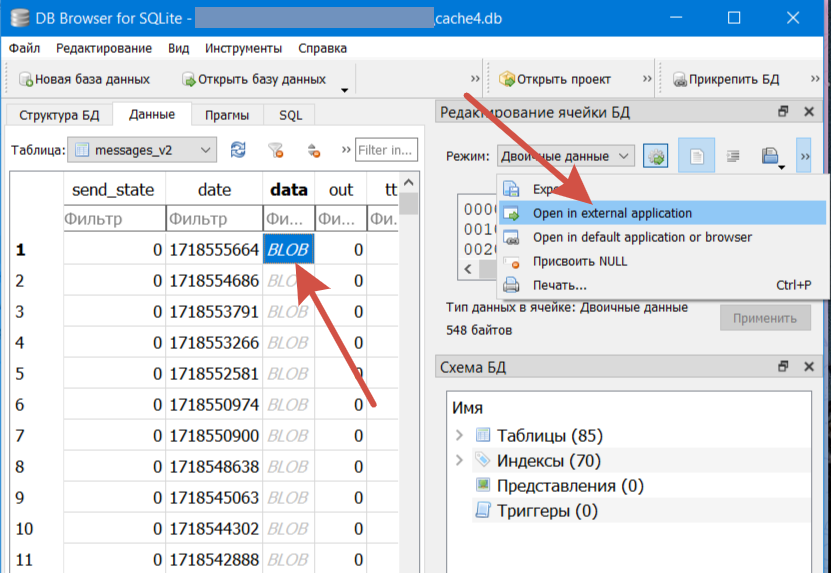
Task: Click the data column header
Action: coord(289,190)
